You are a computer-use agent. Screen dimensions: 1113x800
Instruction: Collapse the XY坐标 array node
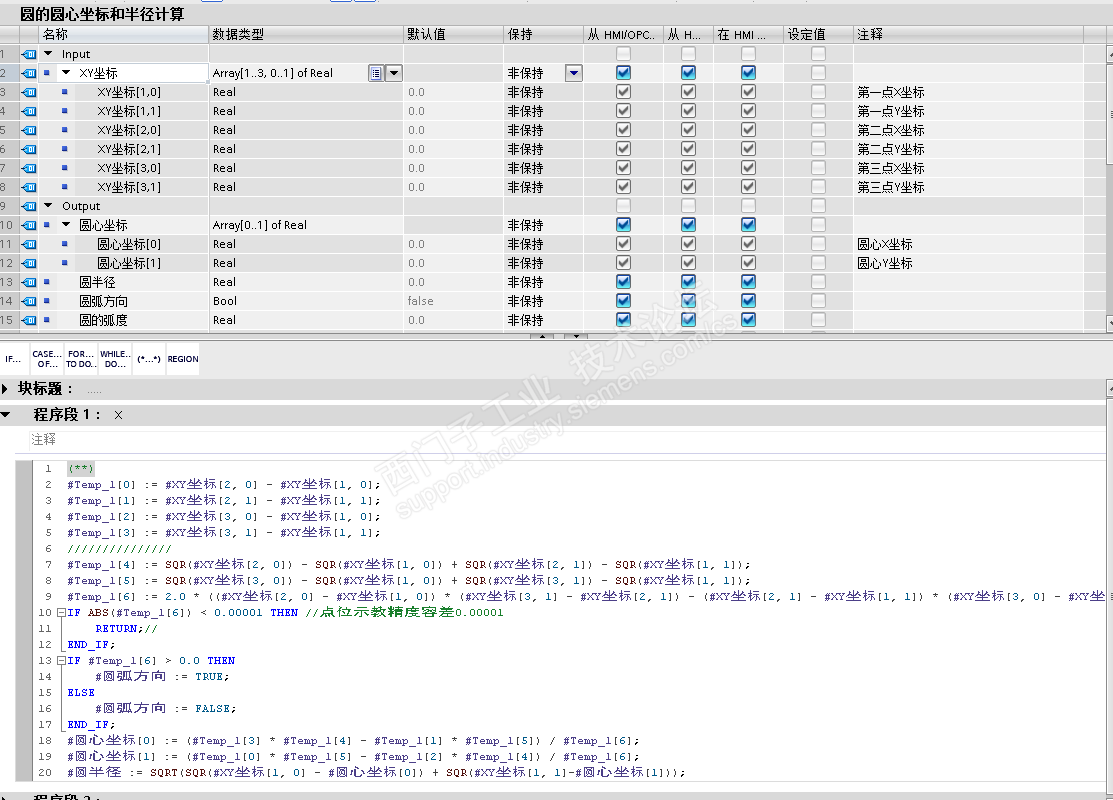coord(66,73)
